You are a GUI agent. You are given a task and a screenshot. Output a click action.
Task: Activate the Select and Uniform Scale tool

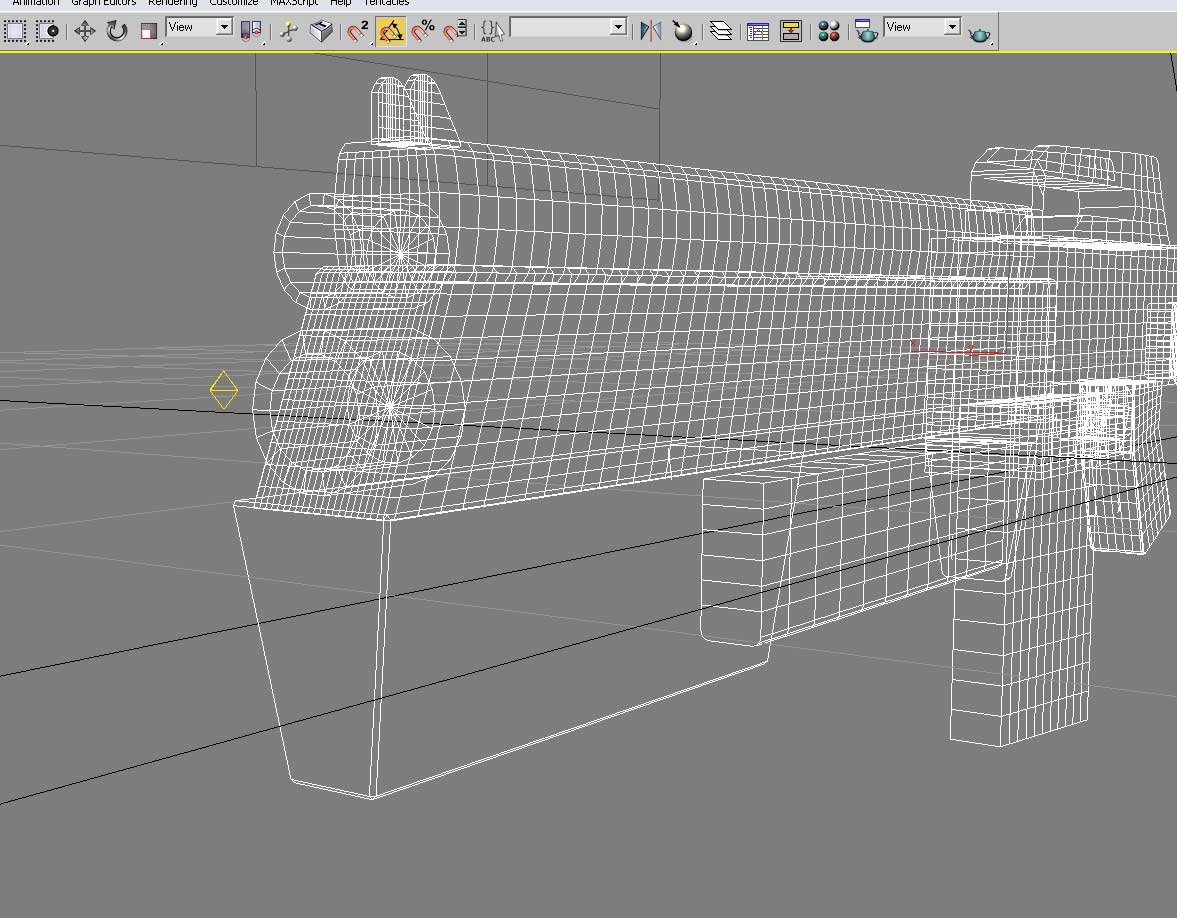(149, 32)
